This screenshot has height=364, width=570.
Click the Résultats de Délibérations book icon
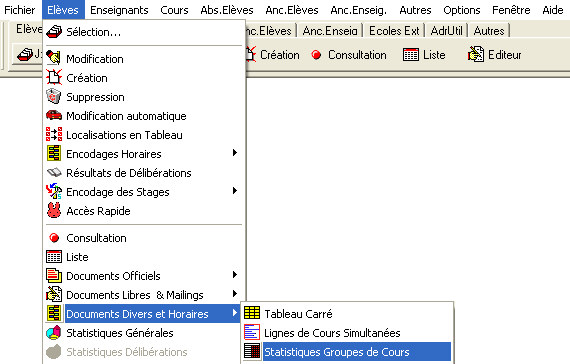point(54,172)
